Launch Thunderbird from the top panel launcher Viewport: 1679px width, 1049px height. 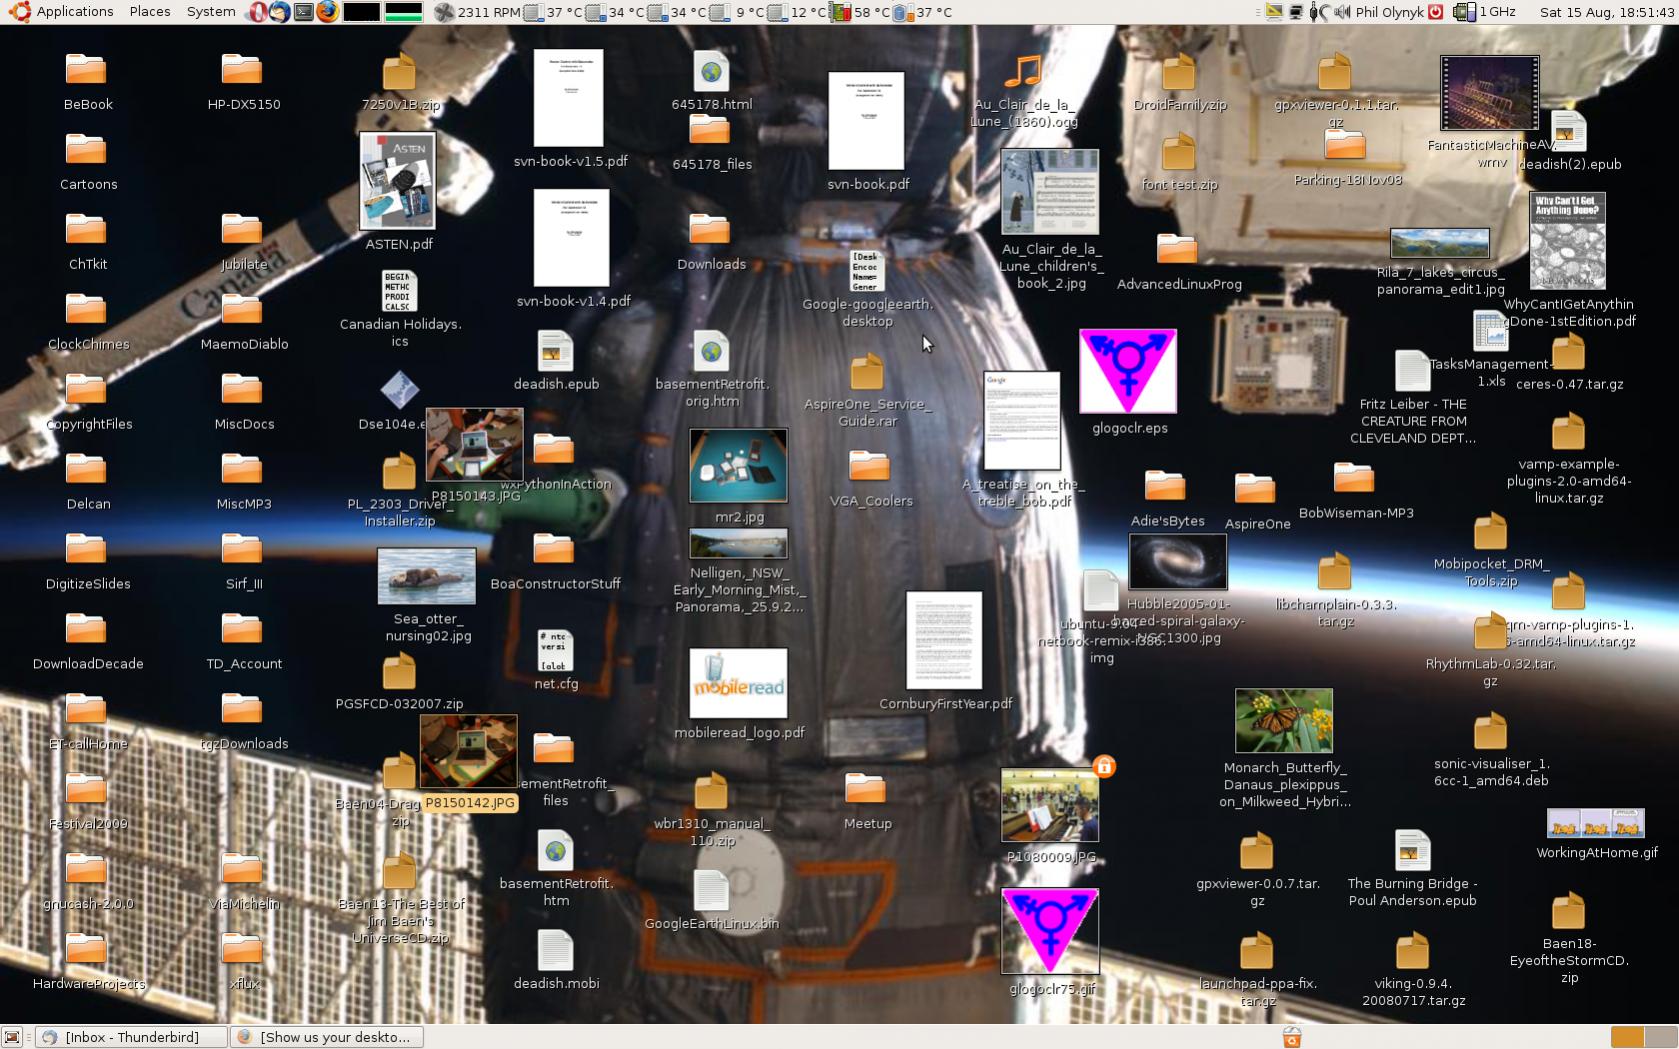point(279,12)
